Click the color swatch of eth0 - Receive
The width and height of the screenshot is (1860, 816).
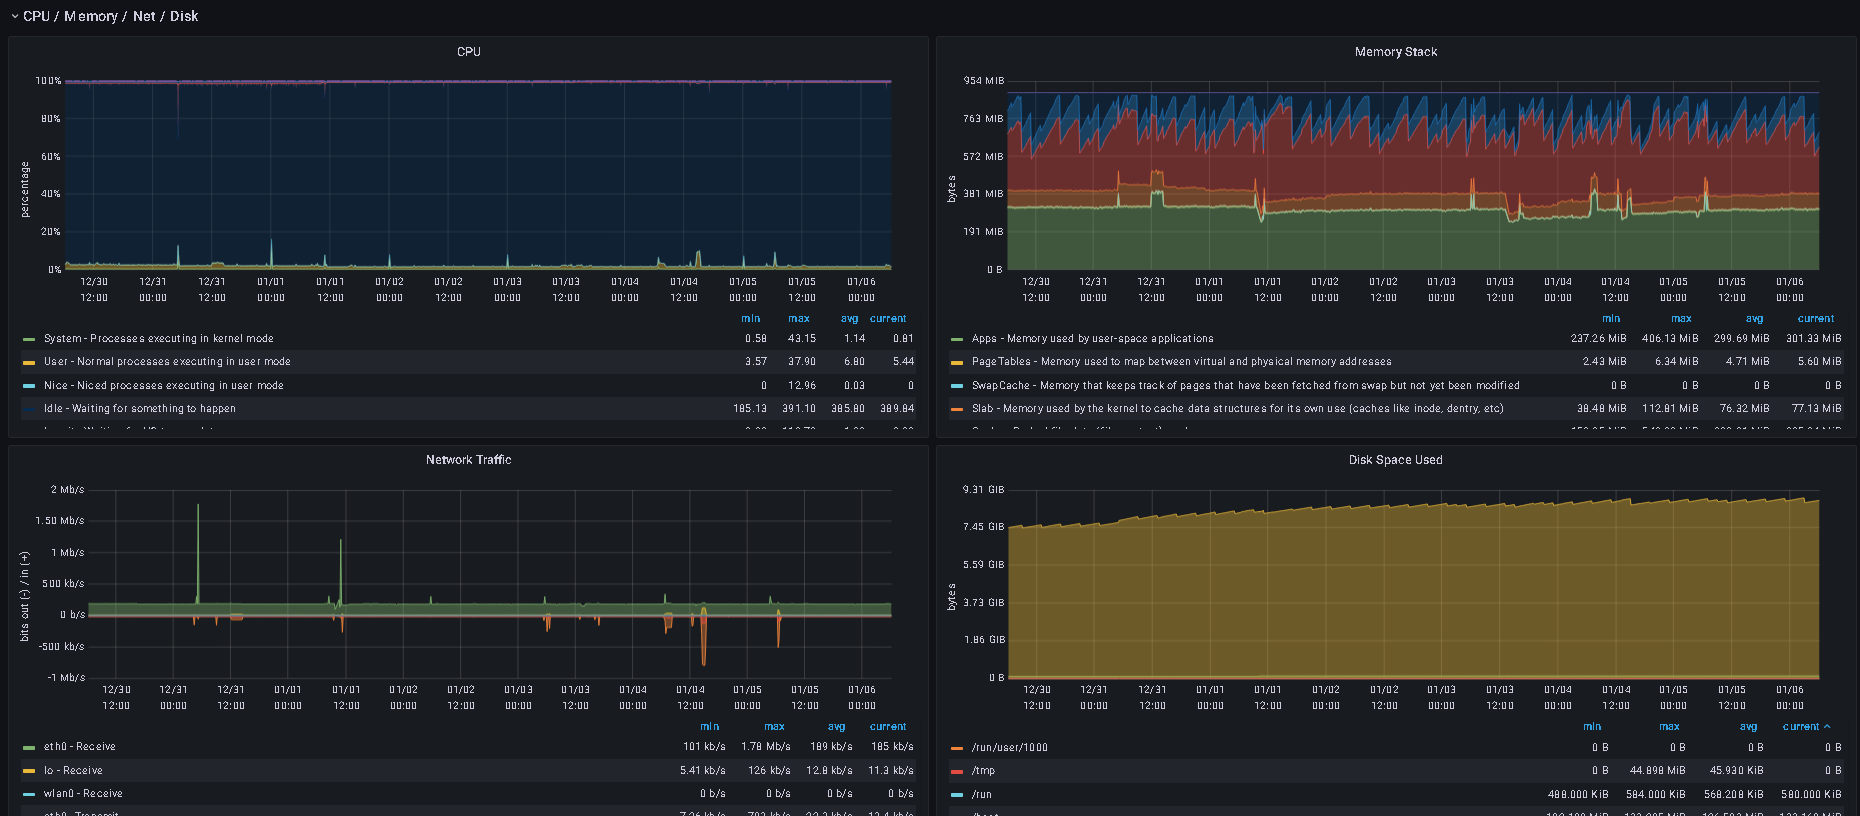click(29, 747)
